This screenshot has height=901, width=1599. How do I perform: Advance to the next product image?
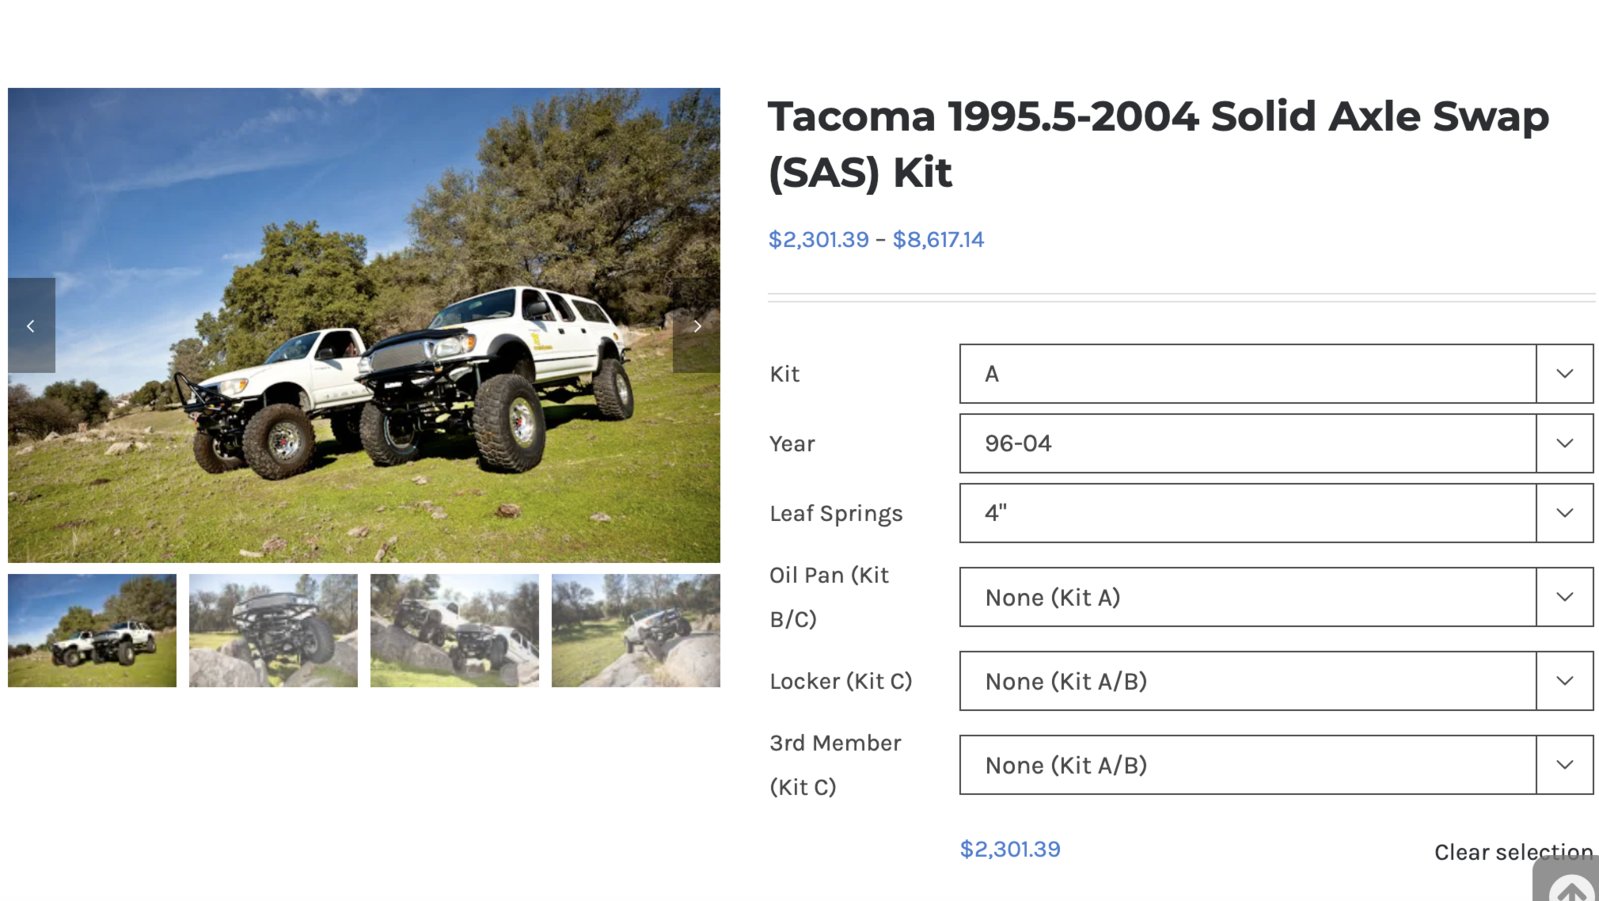pos(697,326)
